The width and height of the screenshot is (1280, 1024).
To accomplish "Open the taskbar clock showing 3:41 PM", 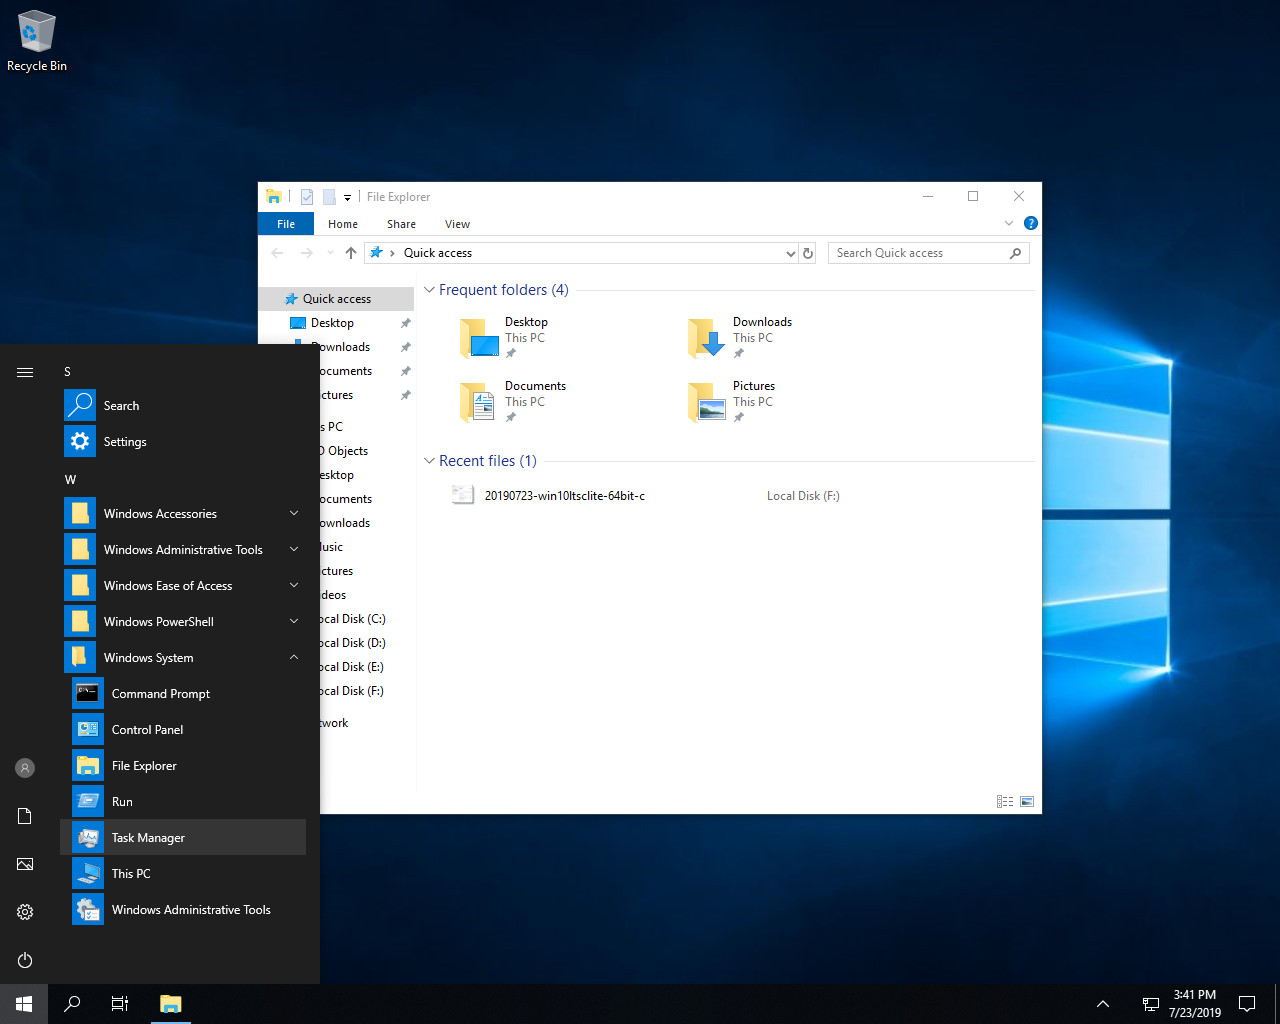I will (1195, 1004).
